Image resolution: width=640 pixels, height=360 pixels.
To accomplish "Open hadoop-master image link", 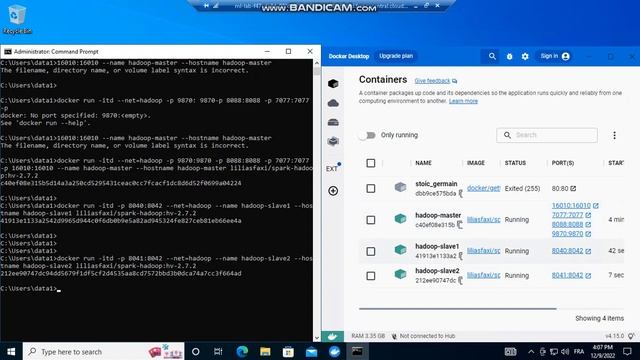I will pos(483,219).
